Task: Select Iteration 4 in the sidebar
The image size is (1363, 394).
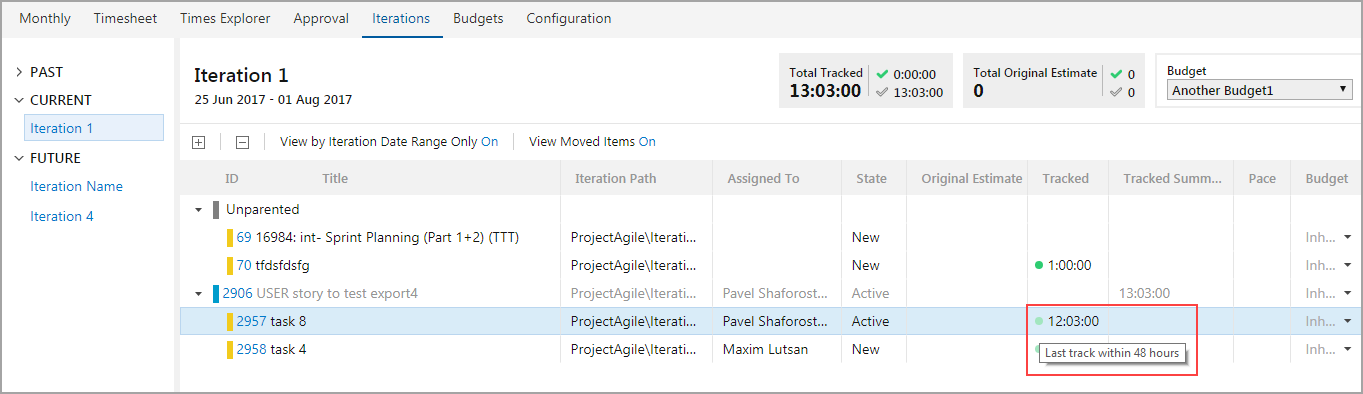Action: pyautogui.click(x=62, y=216)
